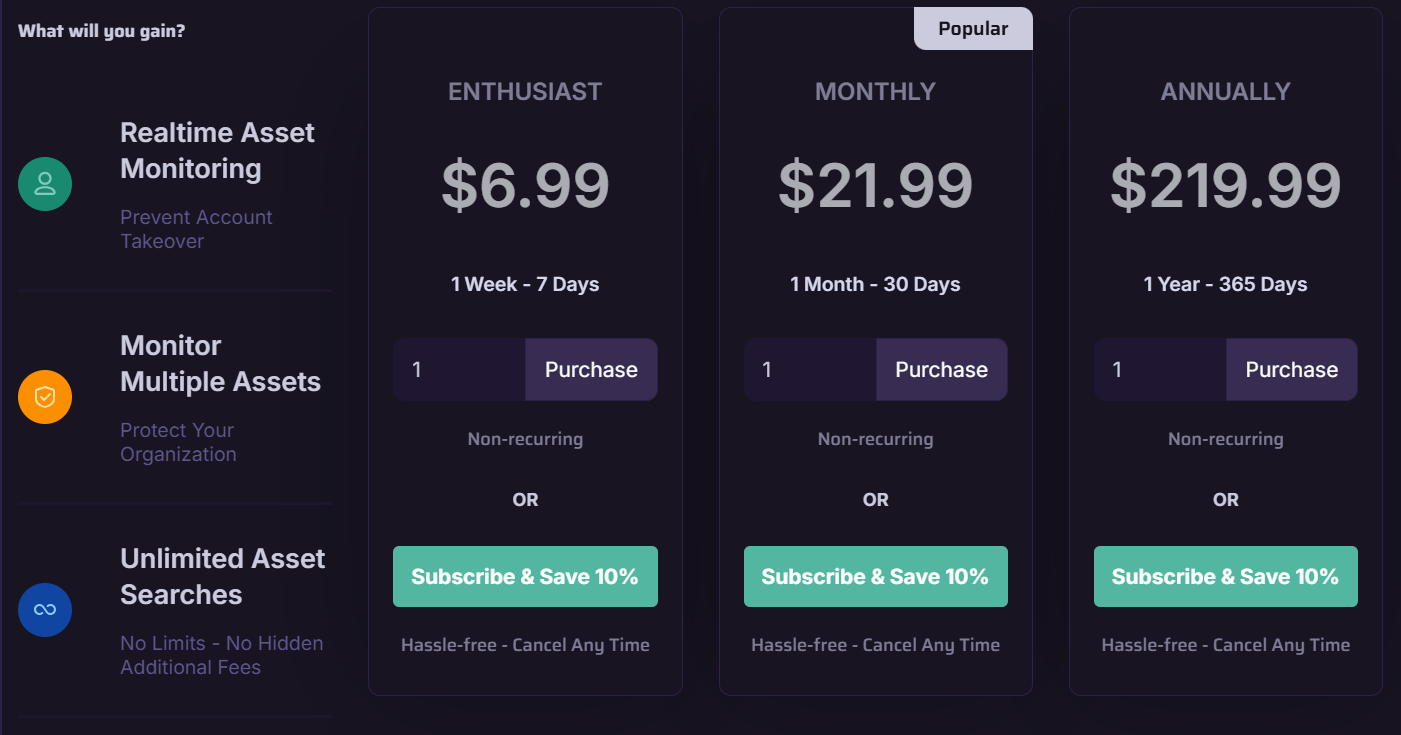
Task: Click the $21.99 Monthly price
Action: [875, 186]
